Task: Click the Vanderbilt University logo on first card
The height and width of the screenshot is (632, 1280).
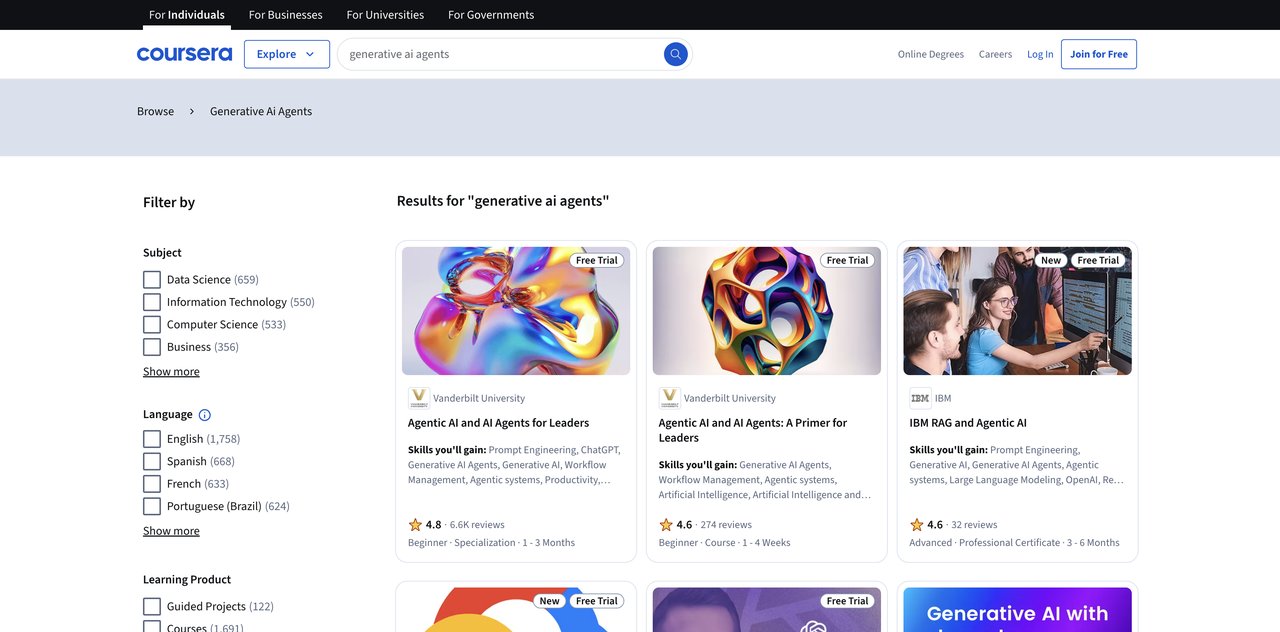Action: pos(419,398)
